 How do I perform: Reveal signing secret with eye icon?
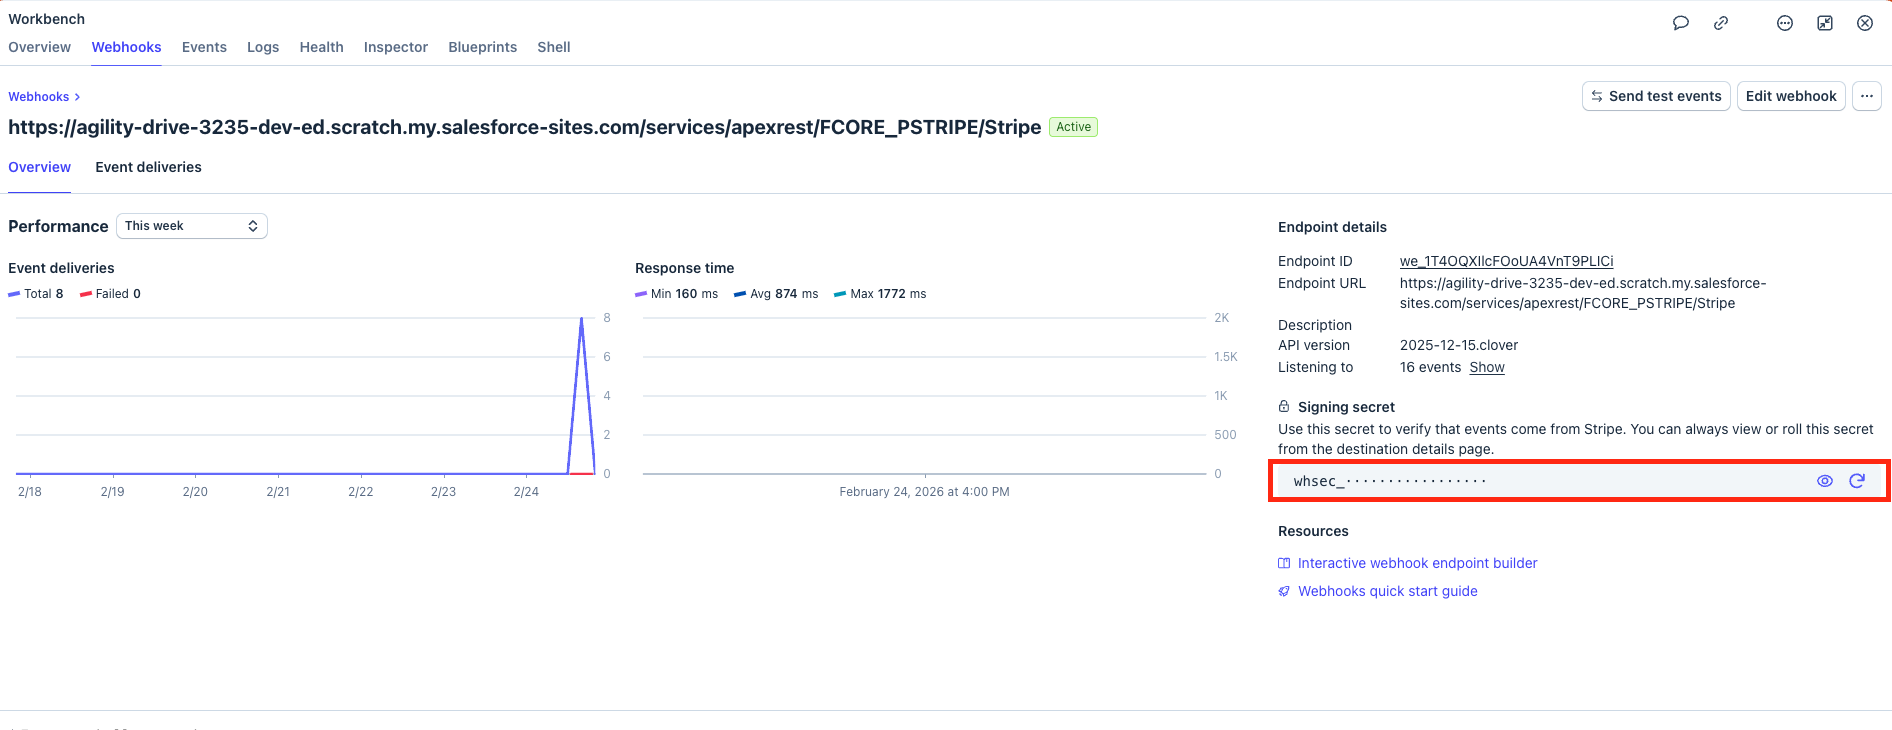tap(1825, 481)
